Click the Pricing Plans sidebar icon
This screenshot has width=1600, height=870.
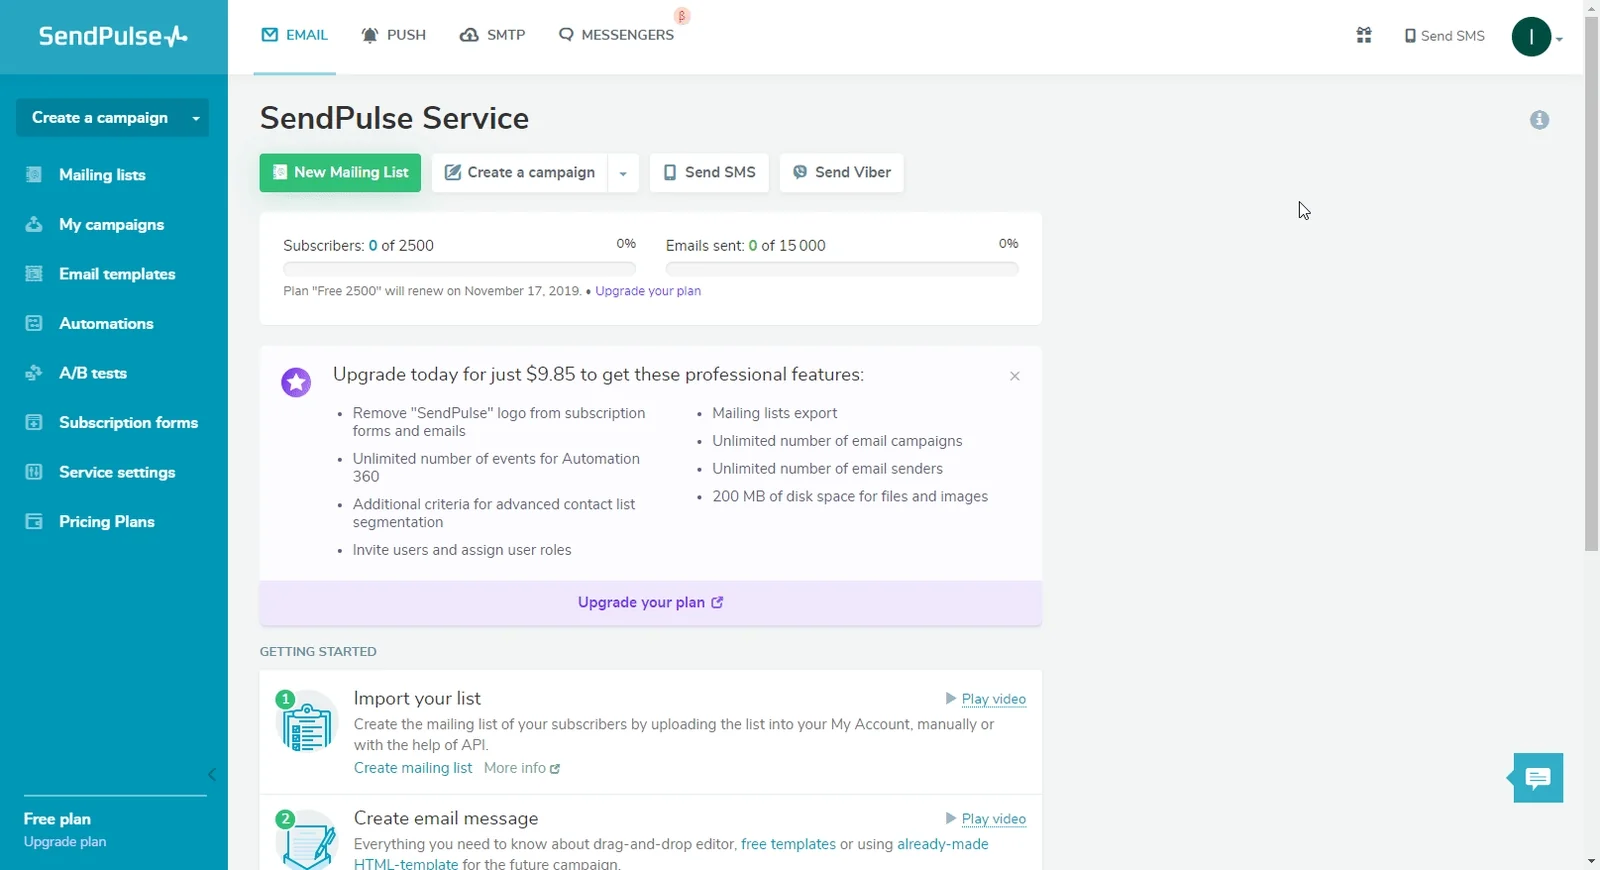click(x=34, y=522)
